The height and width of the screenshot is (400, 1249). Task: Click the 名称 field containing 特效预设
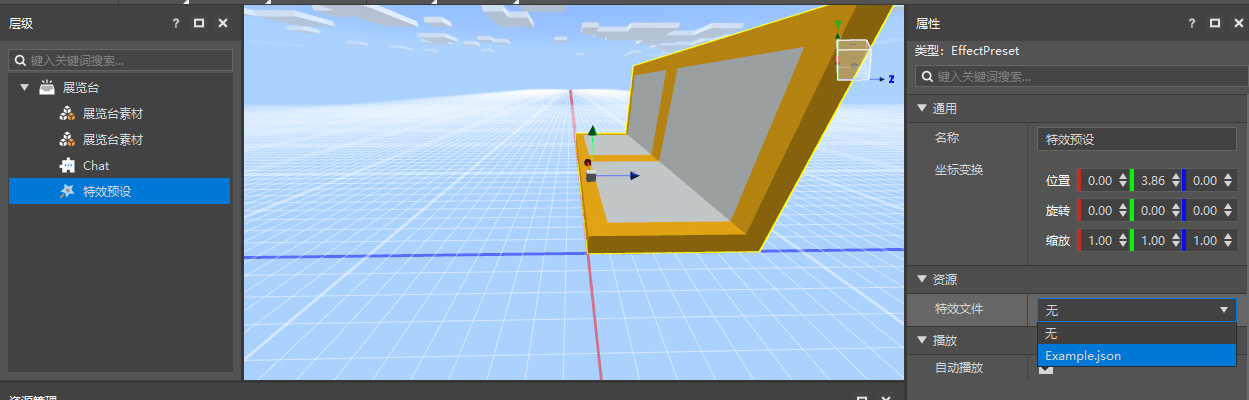click(1137, 140)
